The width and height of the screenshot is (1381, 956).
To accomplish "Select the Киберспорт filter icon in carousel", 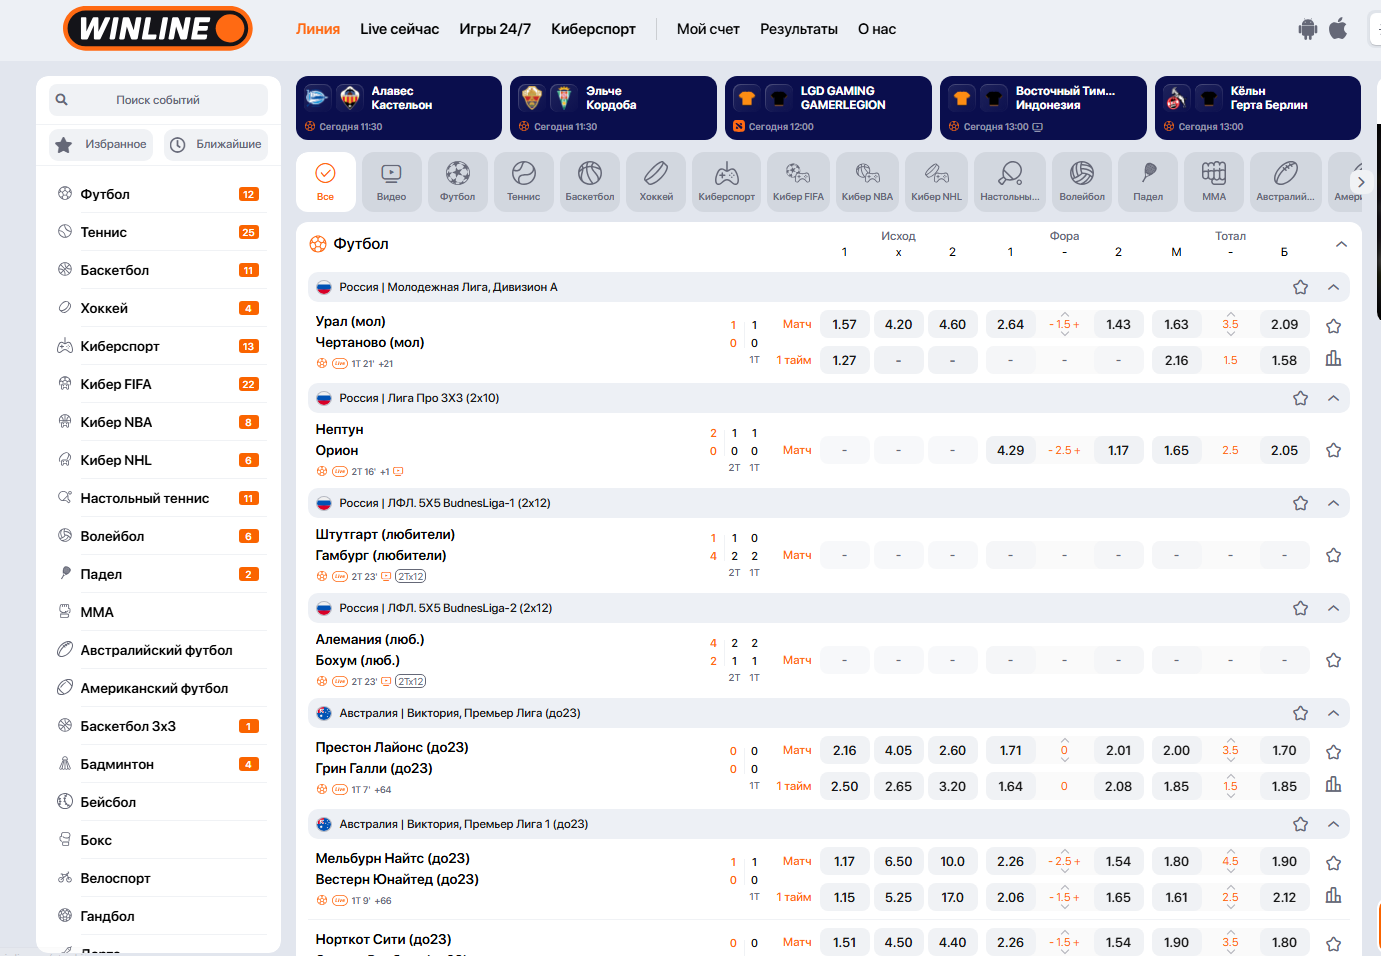I will tap(727, 182).
